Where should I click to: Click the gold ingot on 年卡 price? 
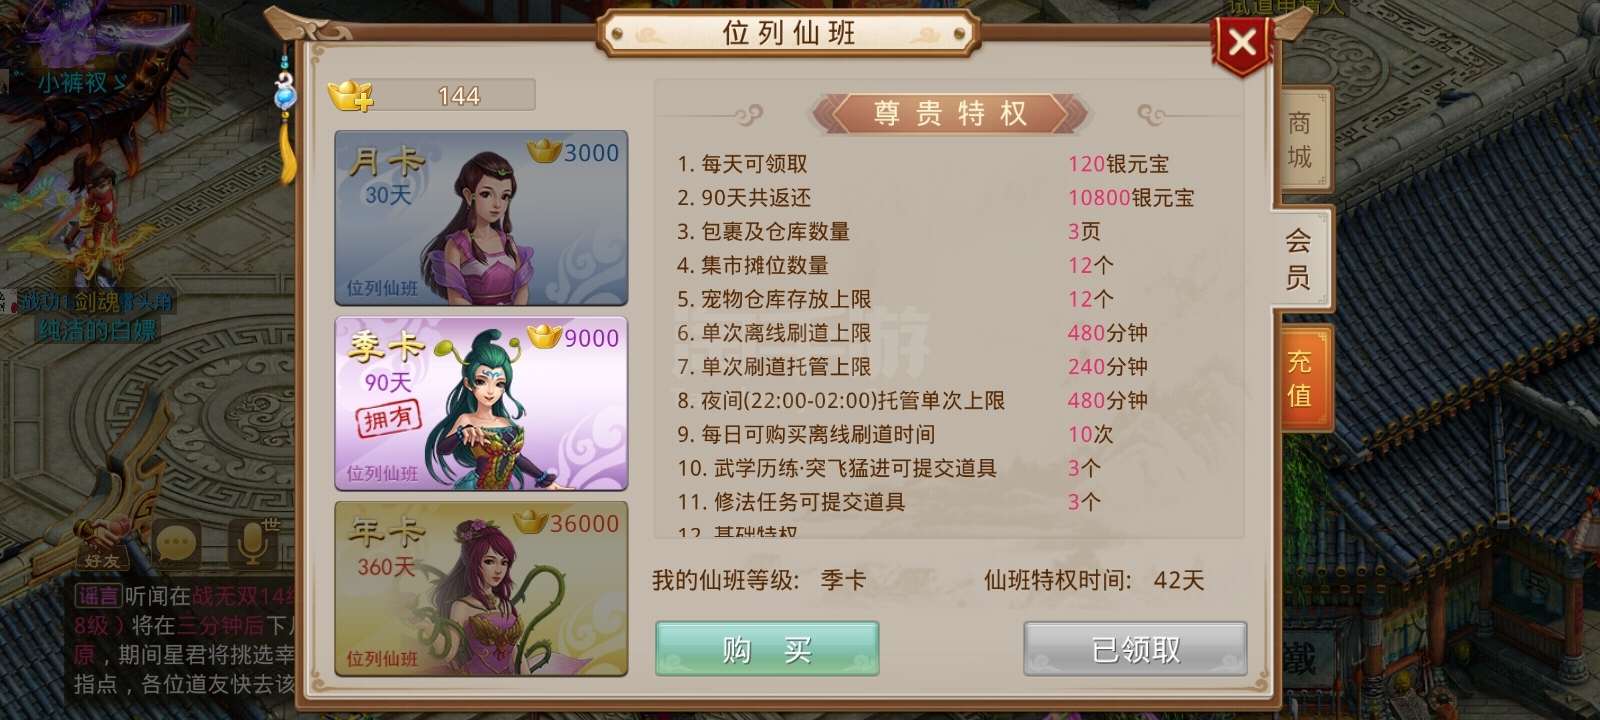tap(530, 521)
